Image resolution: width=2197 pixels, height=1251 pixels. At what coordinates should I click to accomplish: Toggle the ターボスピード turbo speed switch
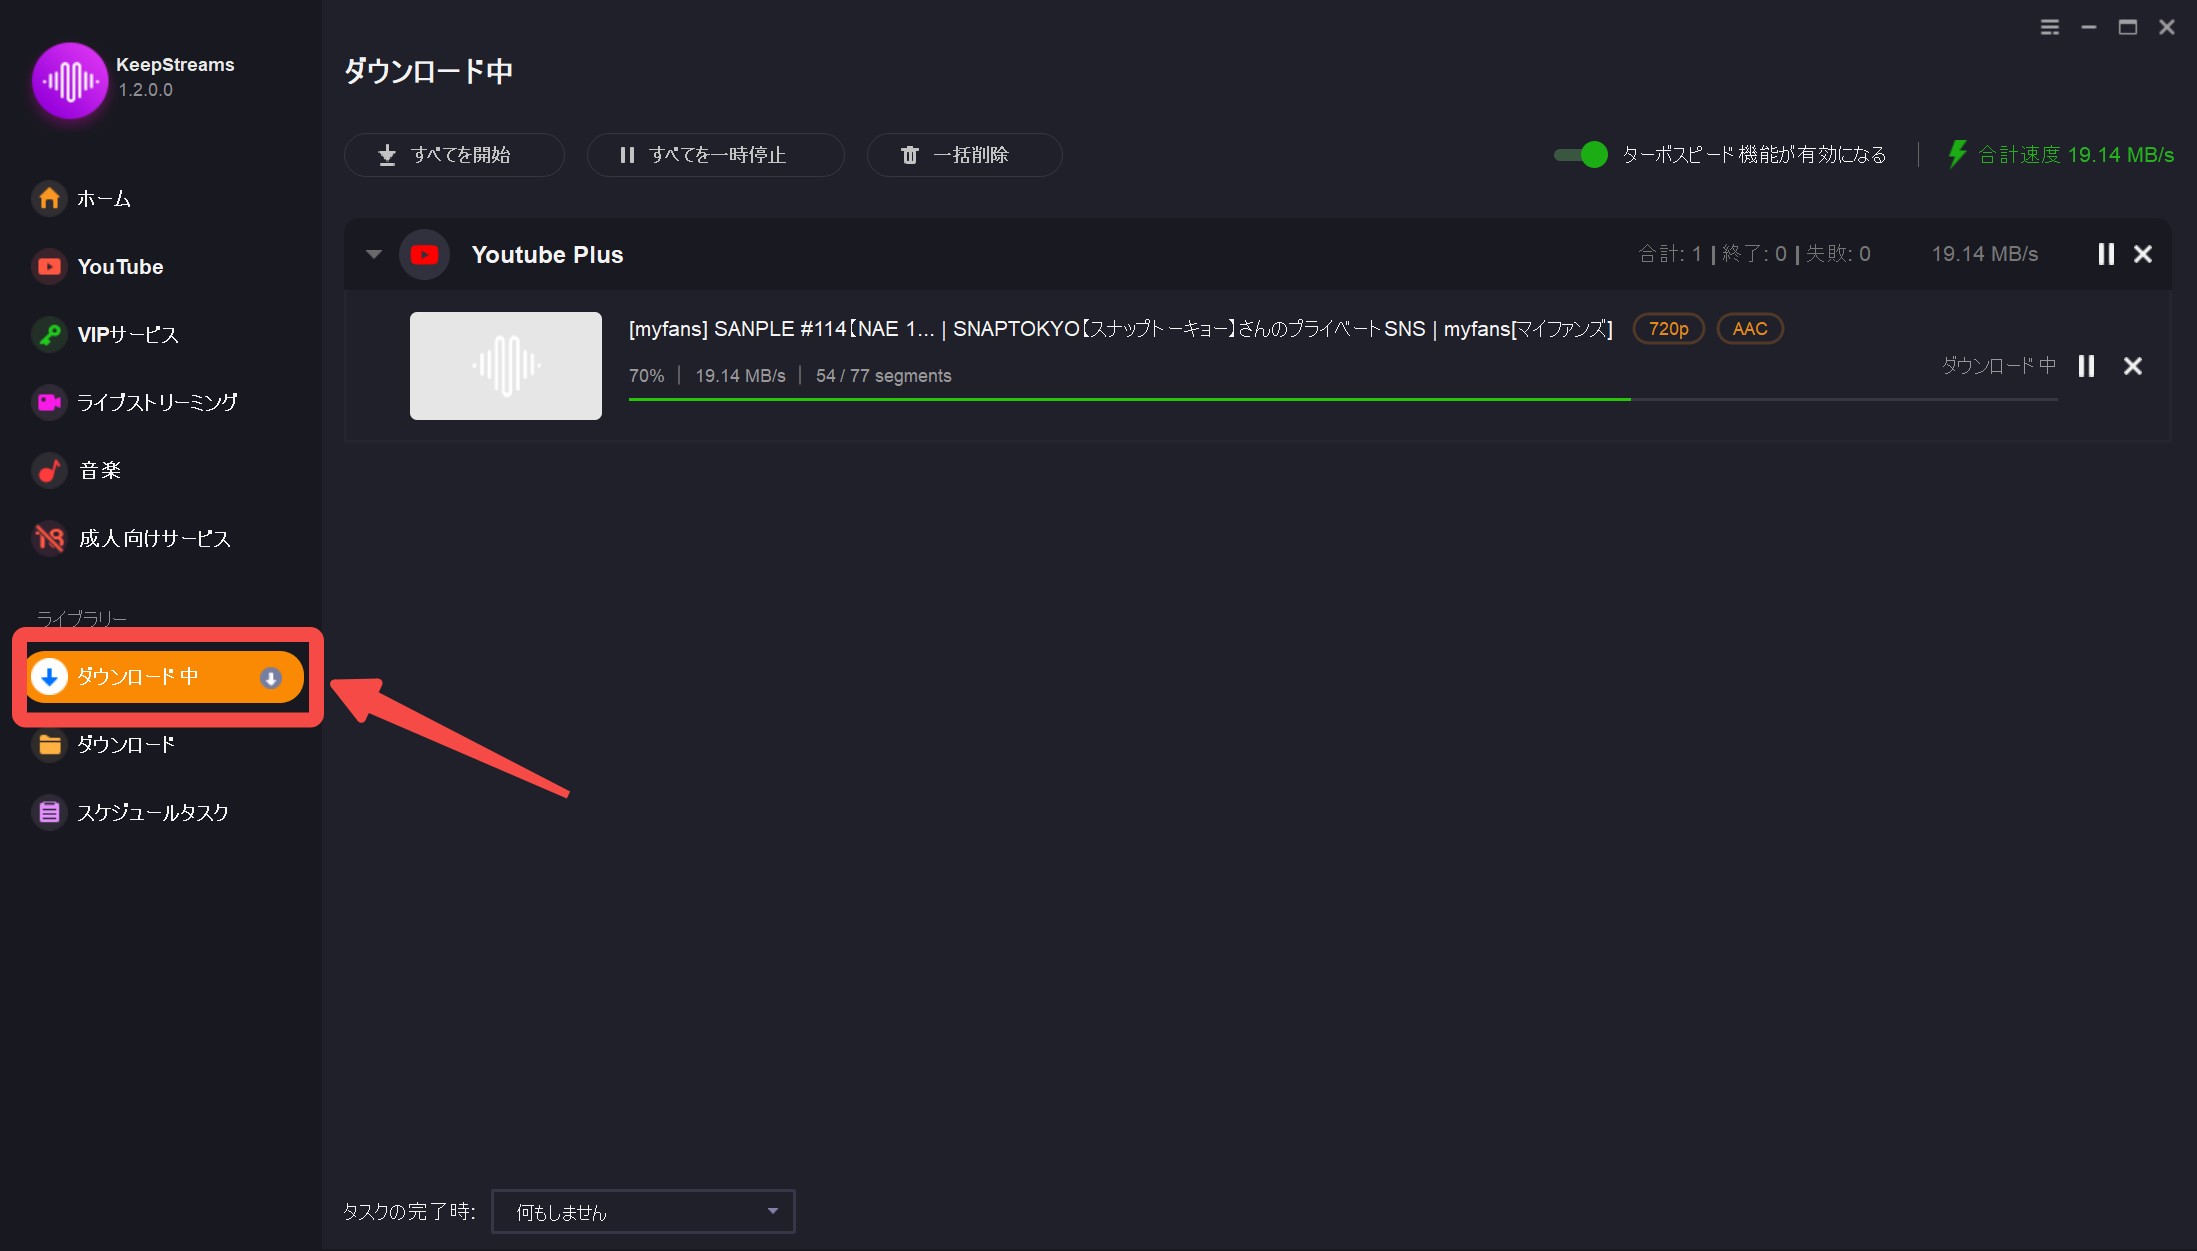click(x=1581, y=155)
